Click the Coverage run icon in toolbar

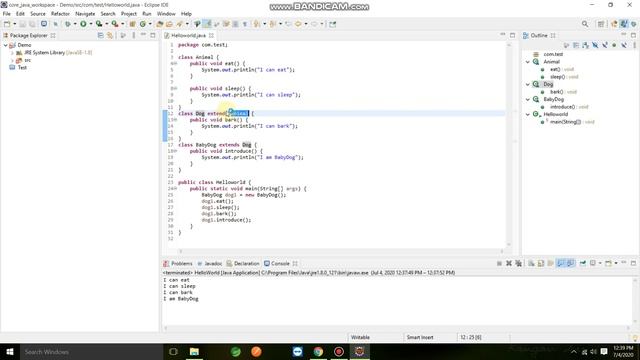pyautogui.click(x=99, y=24)
